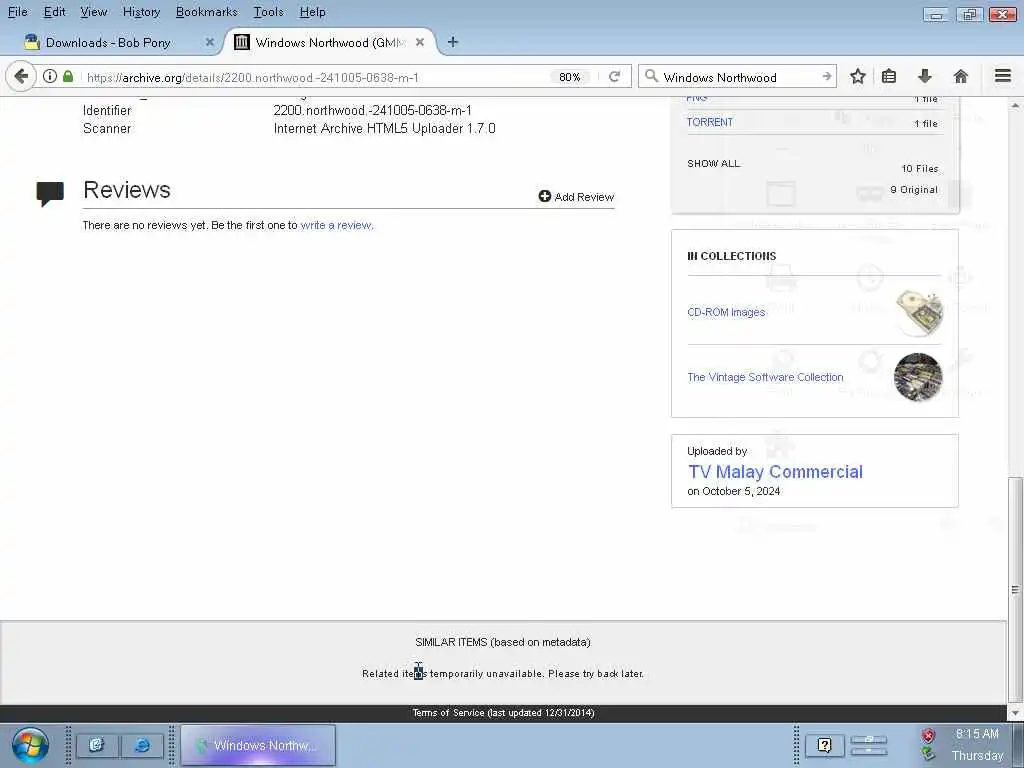Image resolution: width=1024 pixels, height=768 pixels.
Task: Go back with the browser back arrow
Action: point(20,76)
